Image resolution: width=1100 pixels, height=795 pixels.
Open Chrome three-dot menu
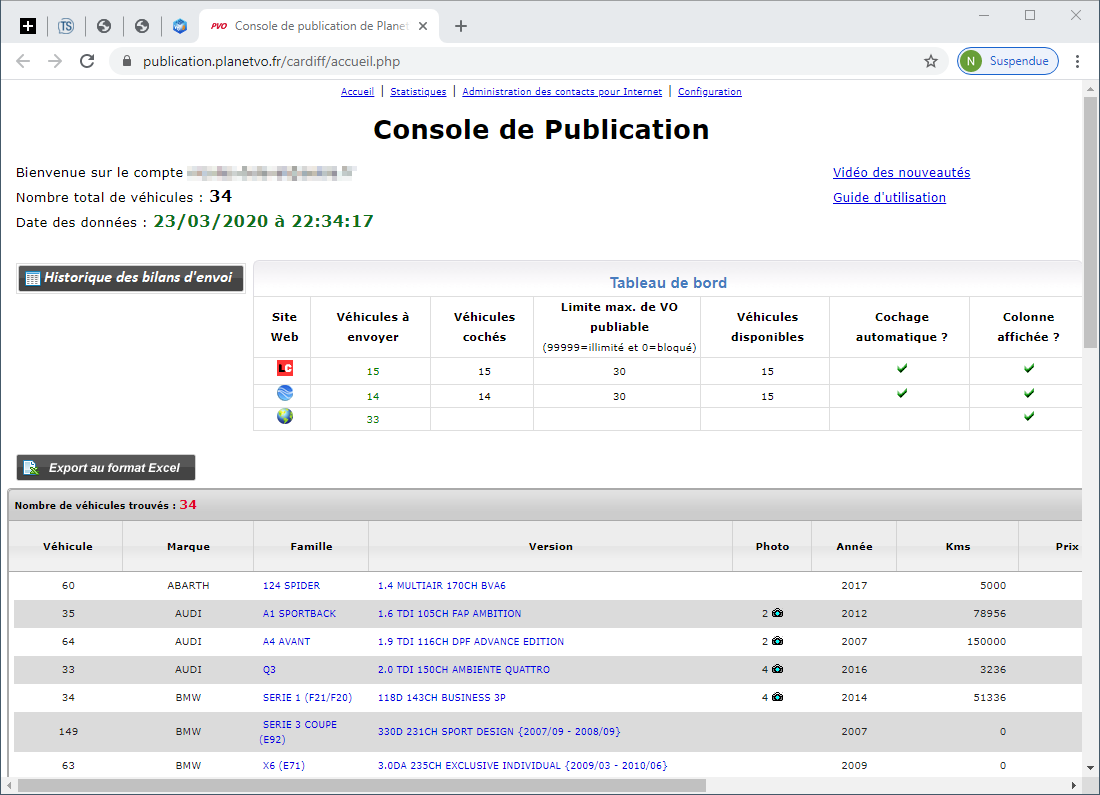1078,61
